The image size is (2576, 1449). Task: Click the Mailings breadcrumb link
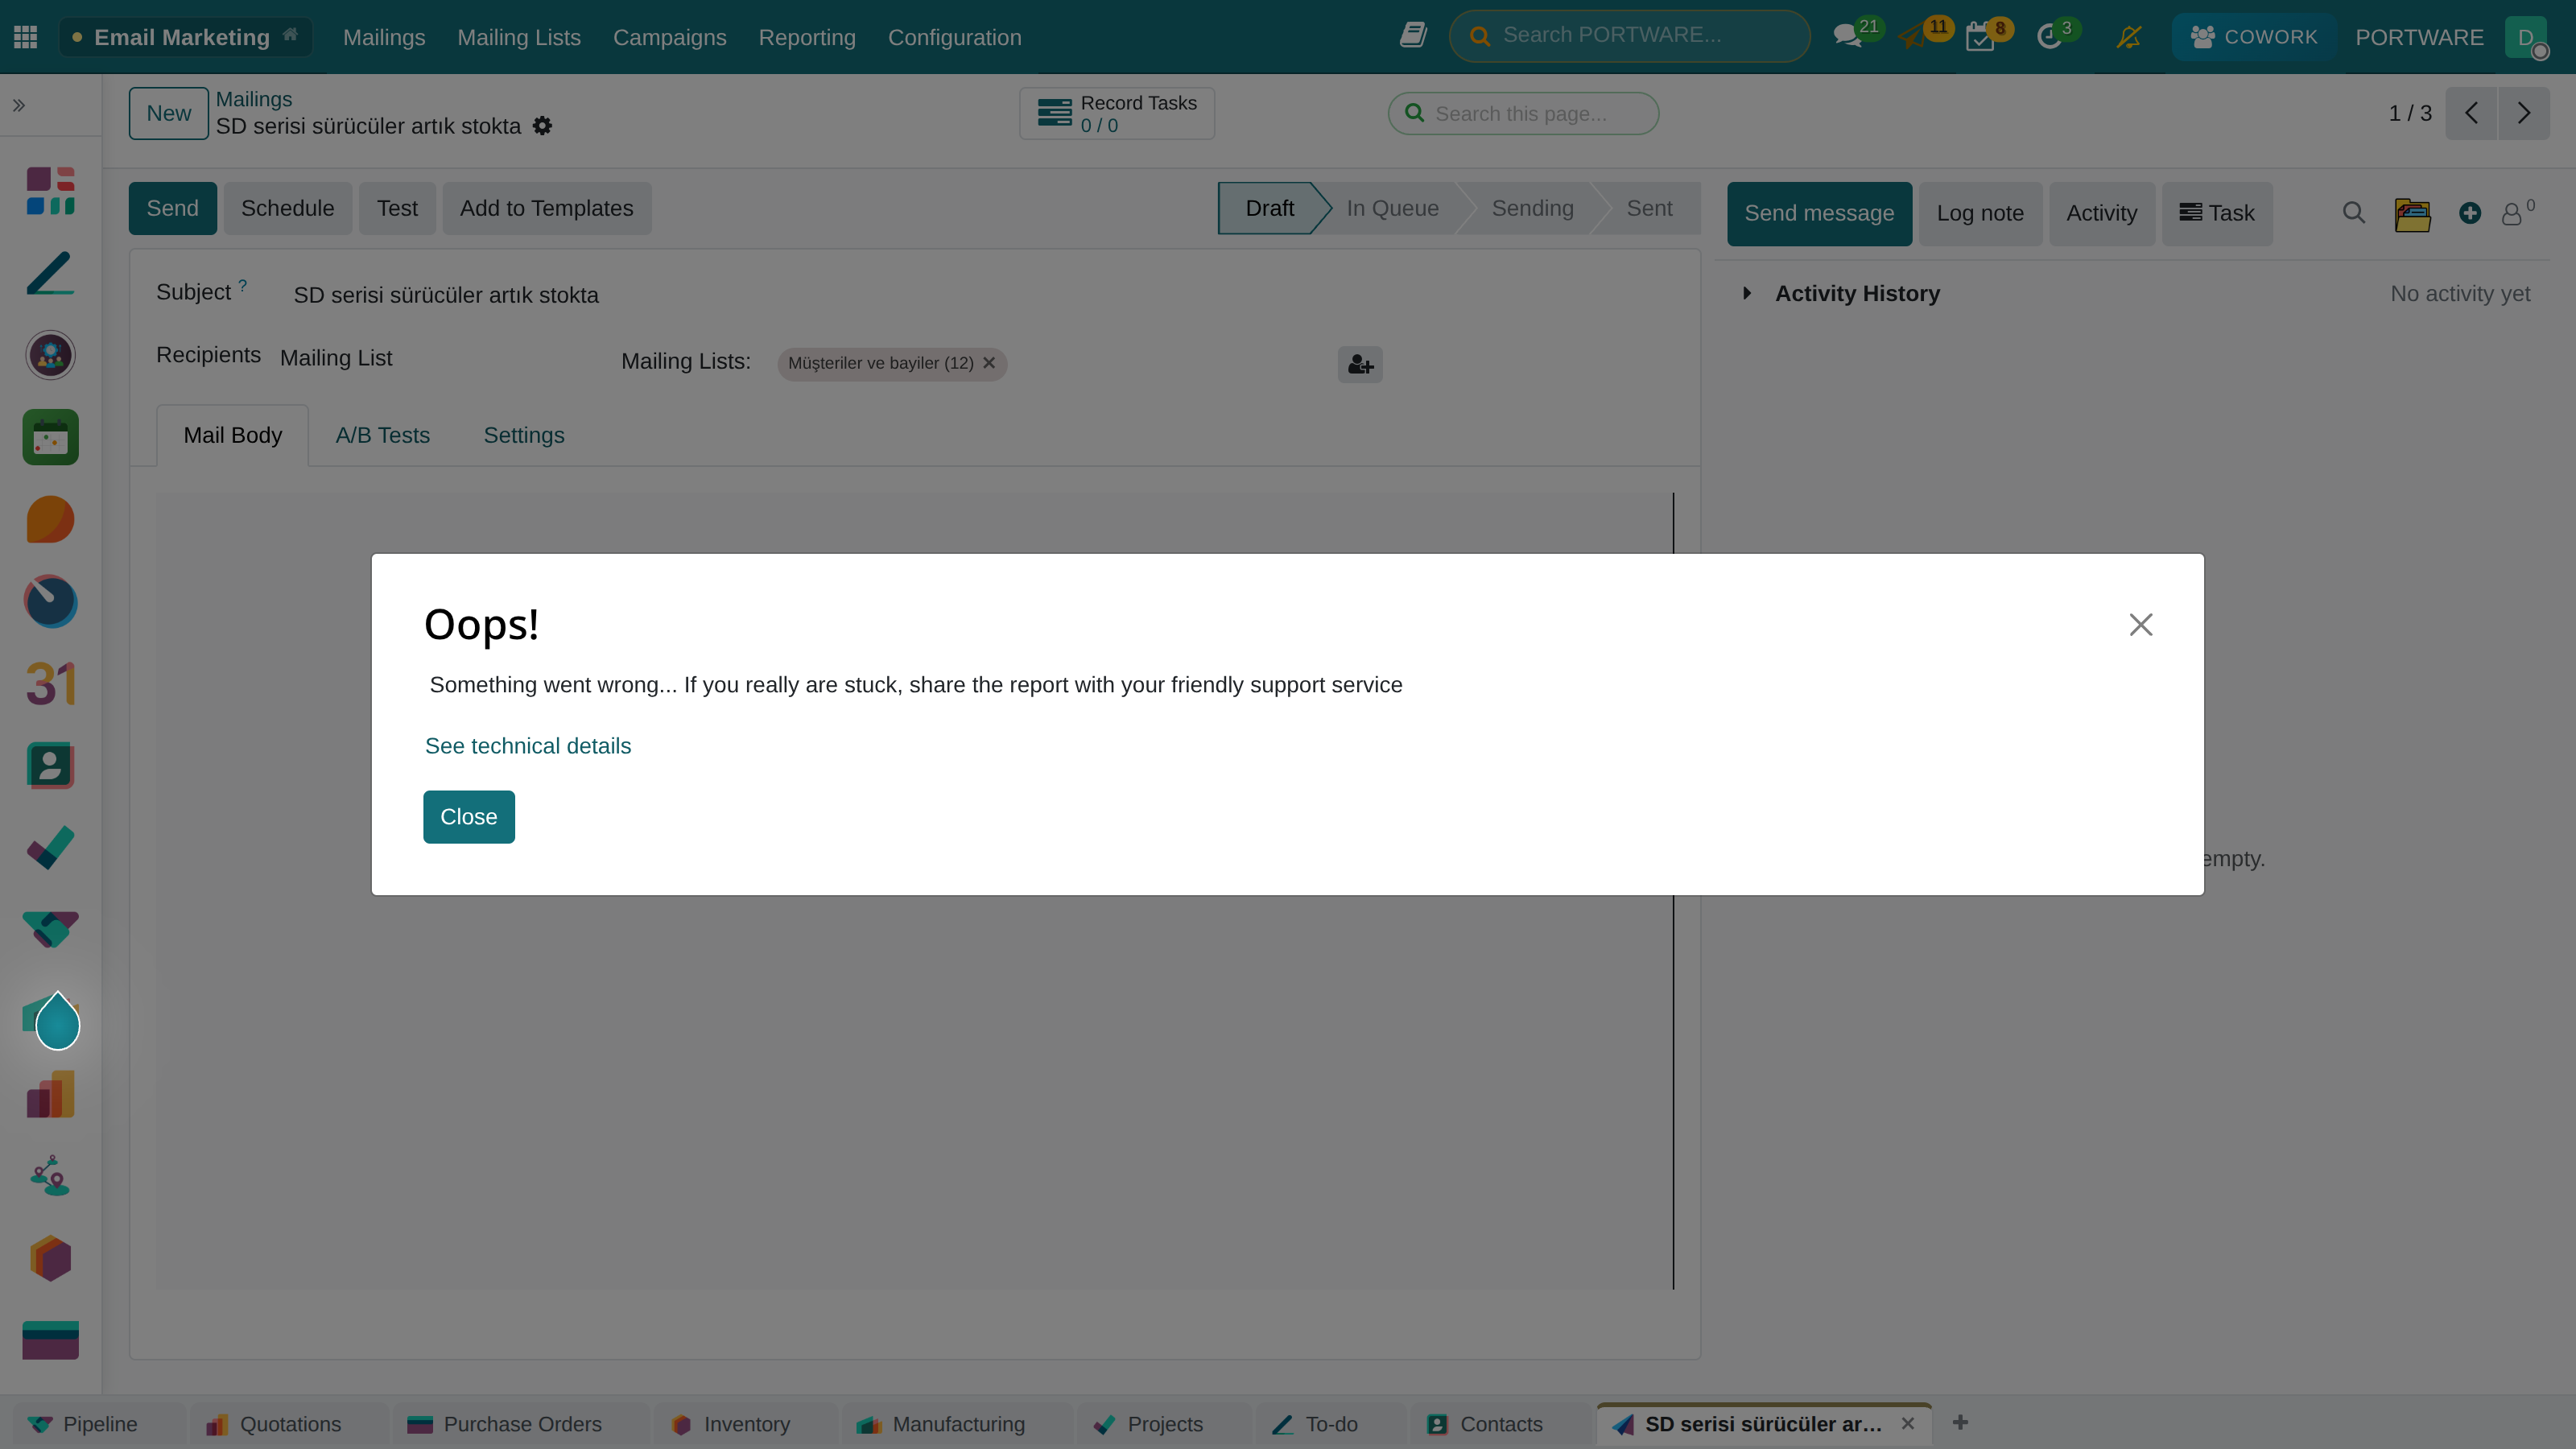point(254,99)
